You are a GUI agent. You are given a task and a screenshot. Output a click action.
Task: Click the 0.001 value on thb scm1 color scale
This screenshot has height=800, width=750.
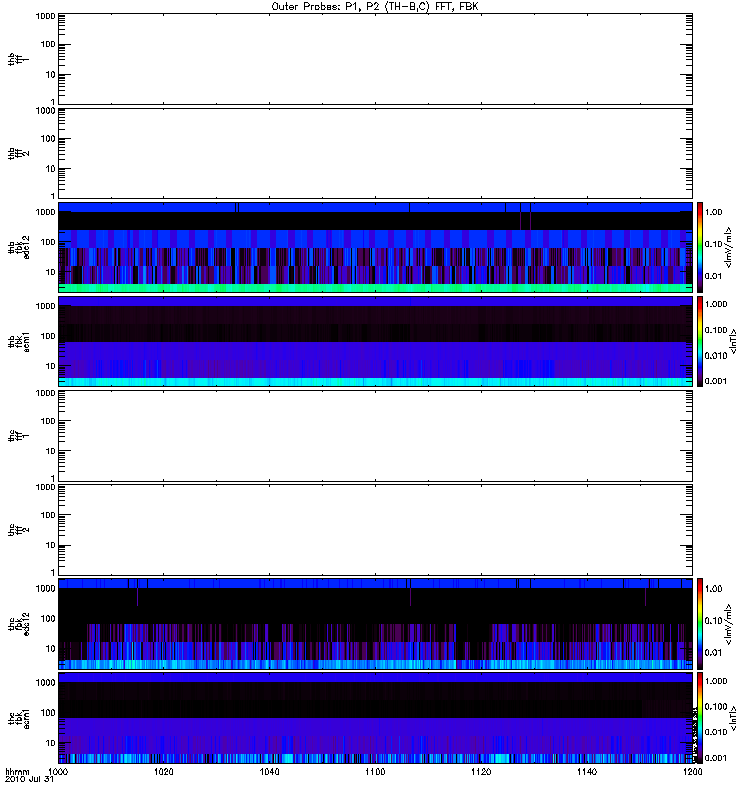click(x=716, y=381)
